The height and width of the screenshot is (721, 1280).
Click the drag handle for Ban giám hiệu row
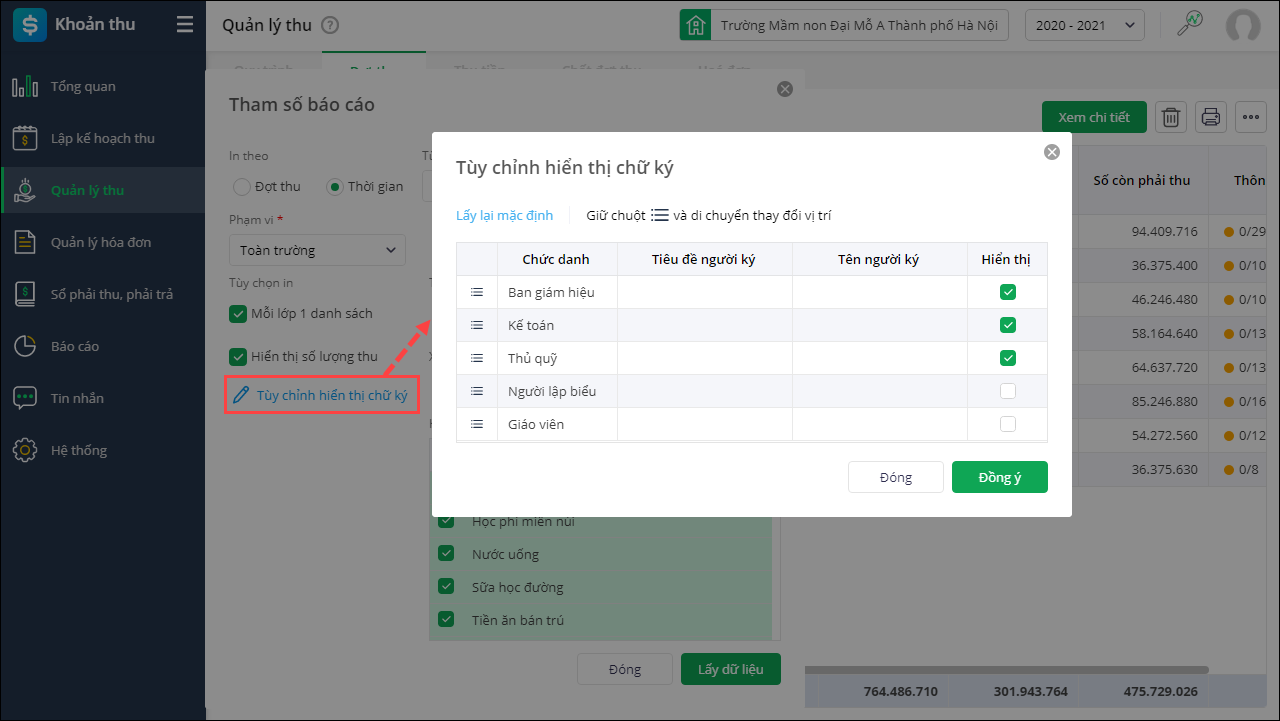(477, 292)
